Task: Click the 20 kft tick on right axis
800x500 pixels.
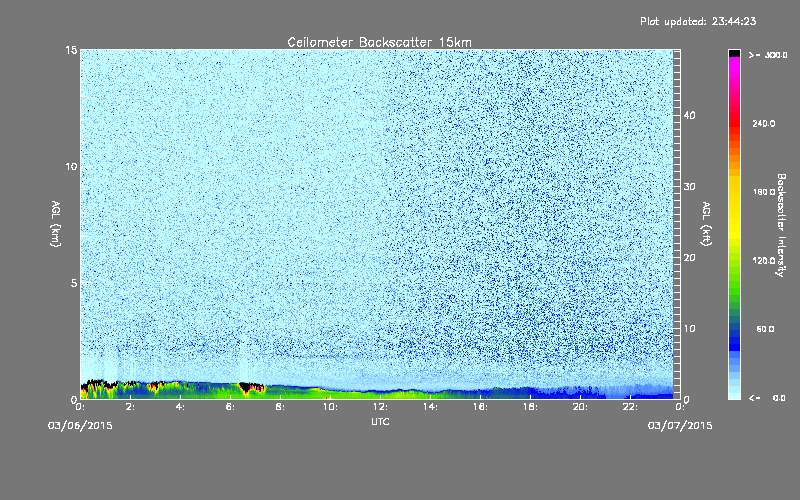Action: point(689,257)
